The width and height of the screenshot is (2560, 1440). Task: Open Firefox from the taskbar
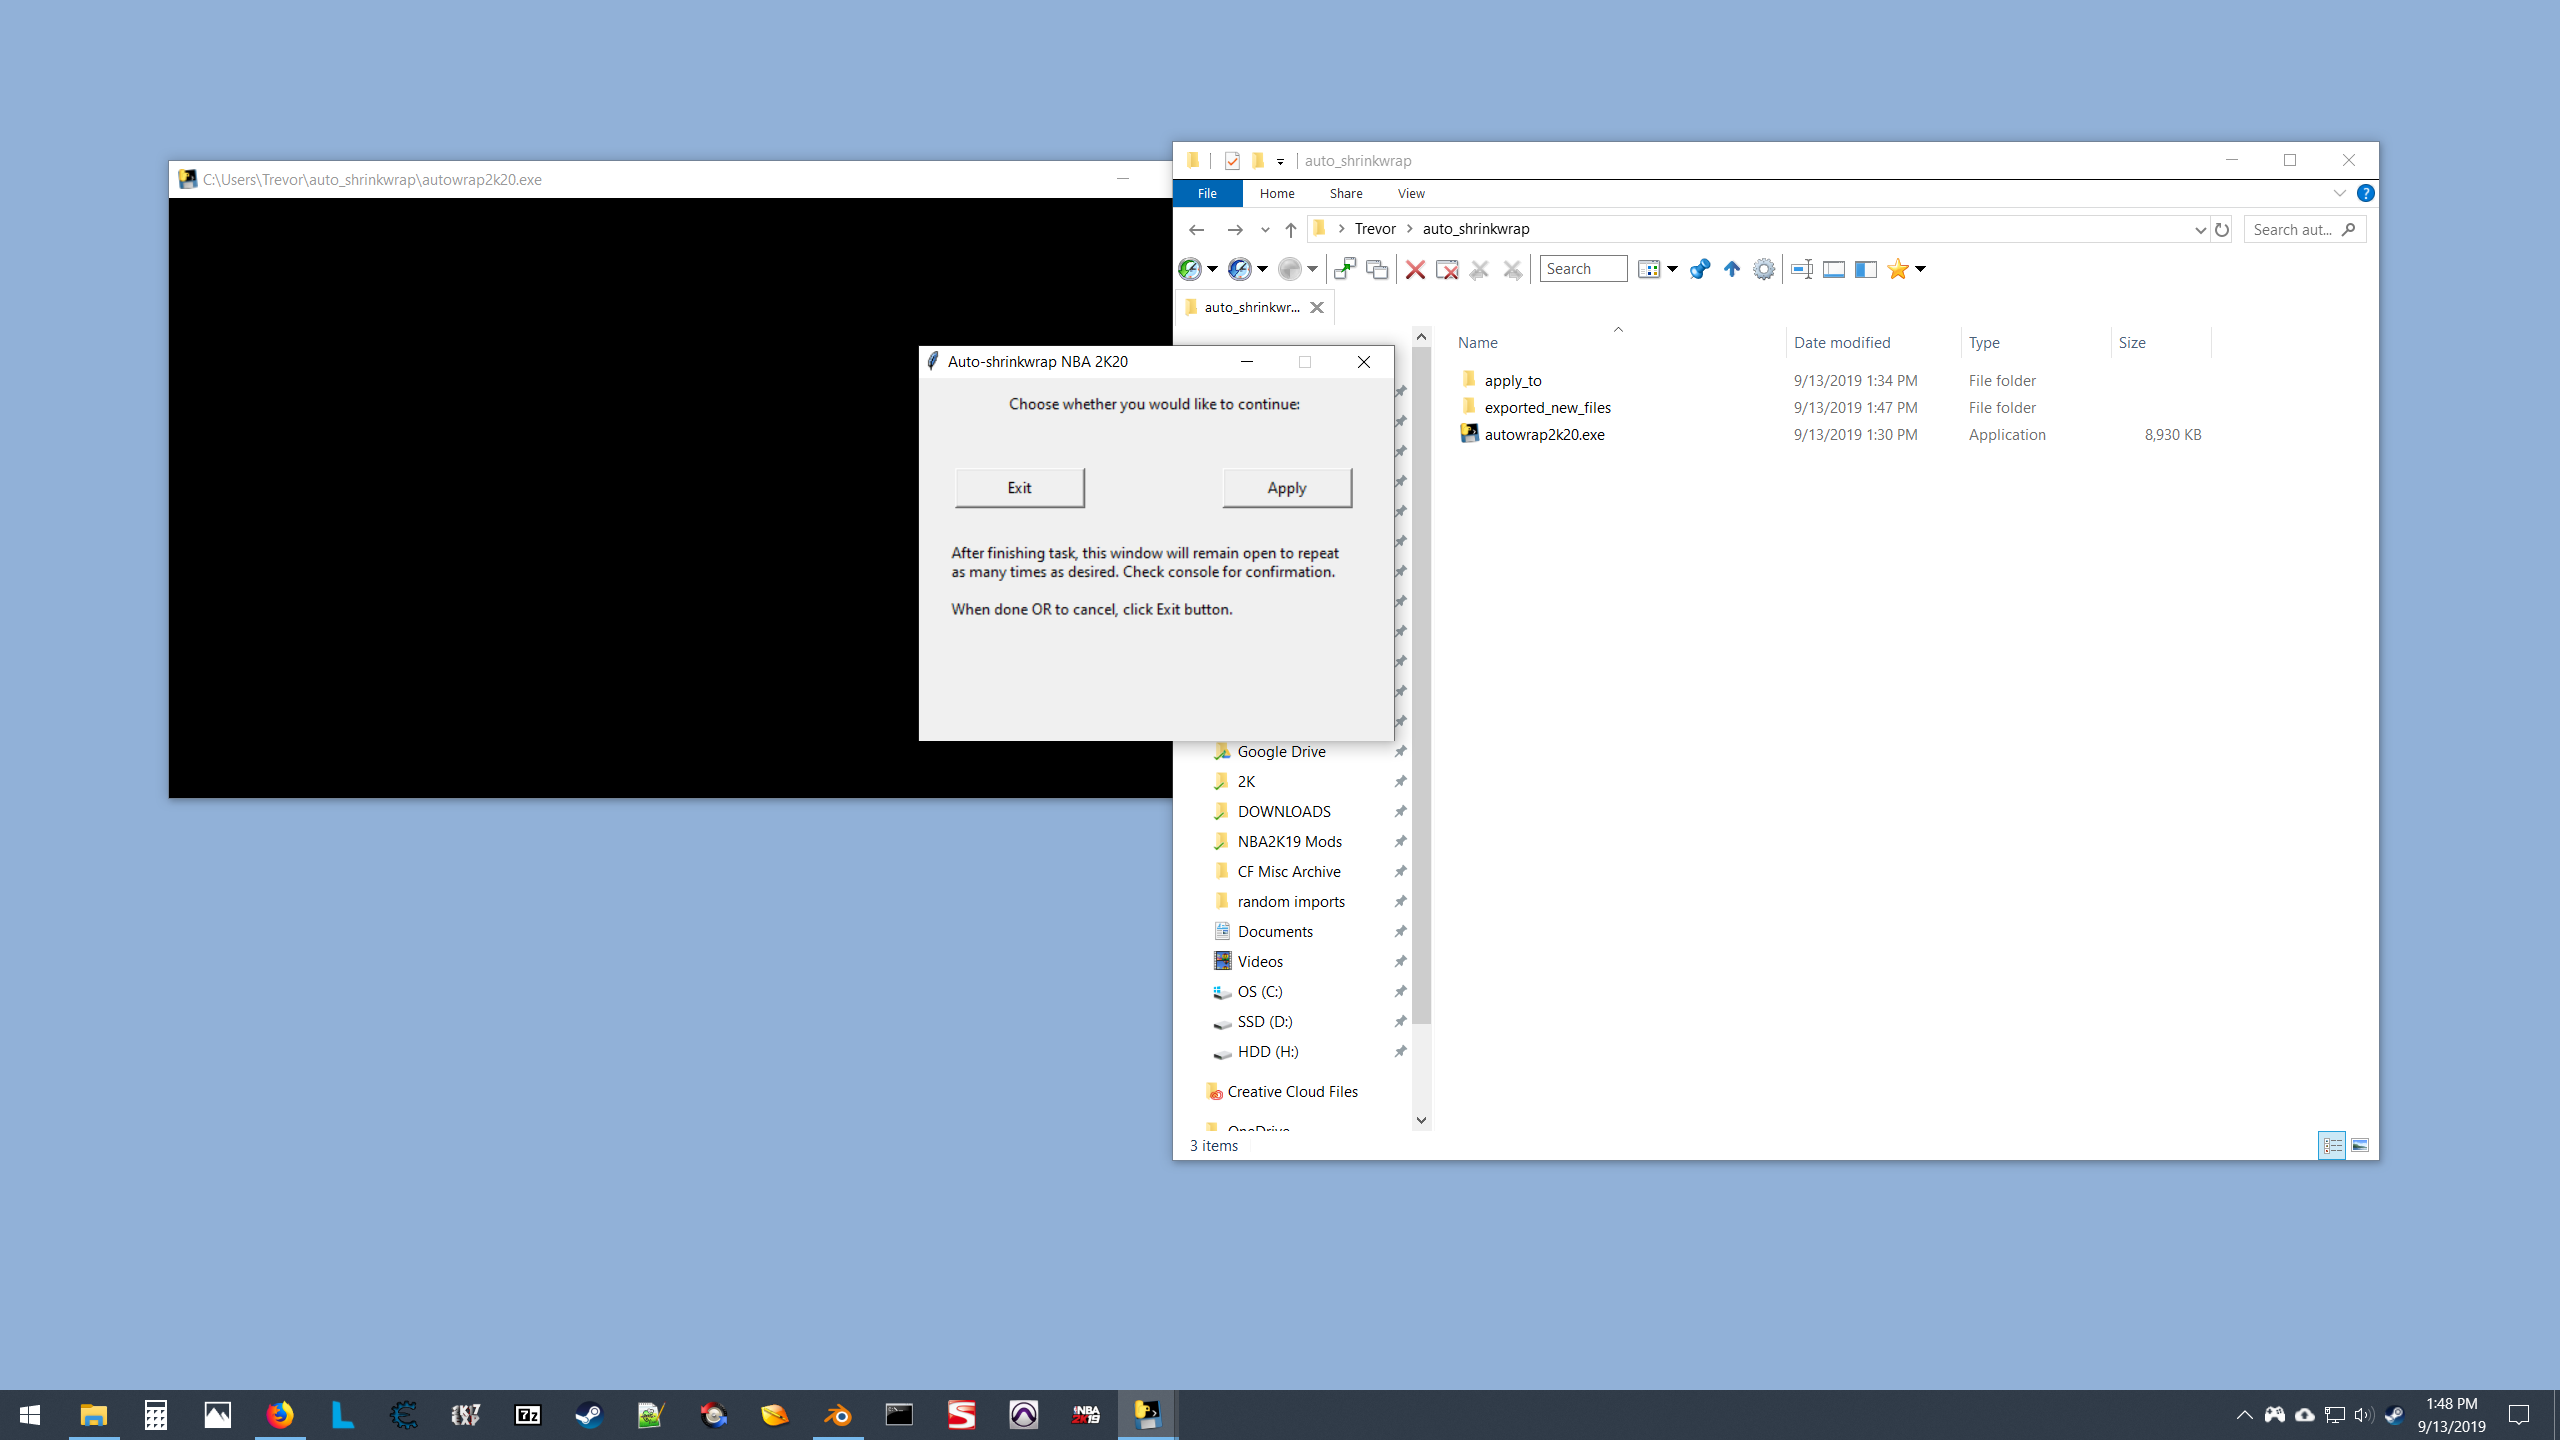[280, 1415]
